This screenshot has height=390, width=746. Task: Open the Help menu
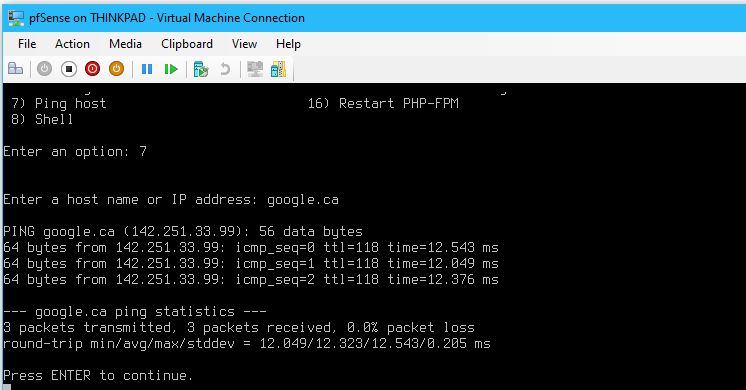tap(288, 44)
